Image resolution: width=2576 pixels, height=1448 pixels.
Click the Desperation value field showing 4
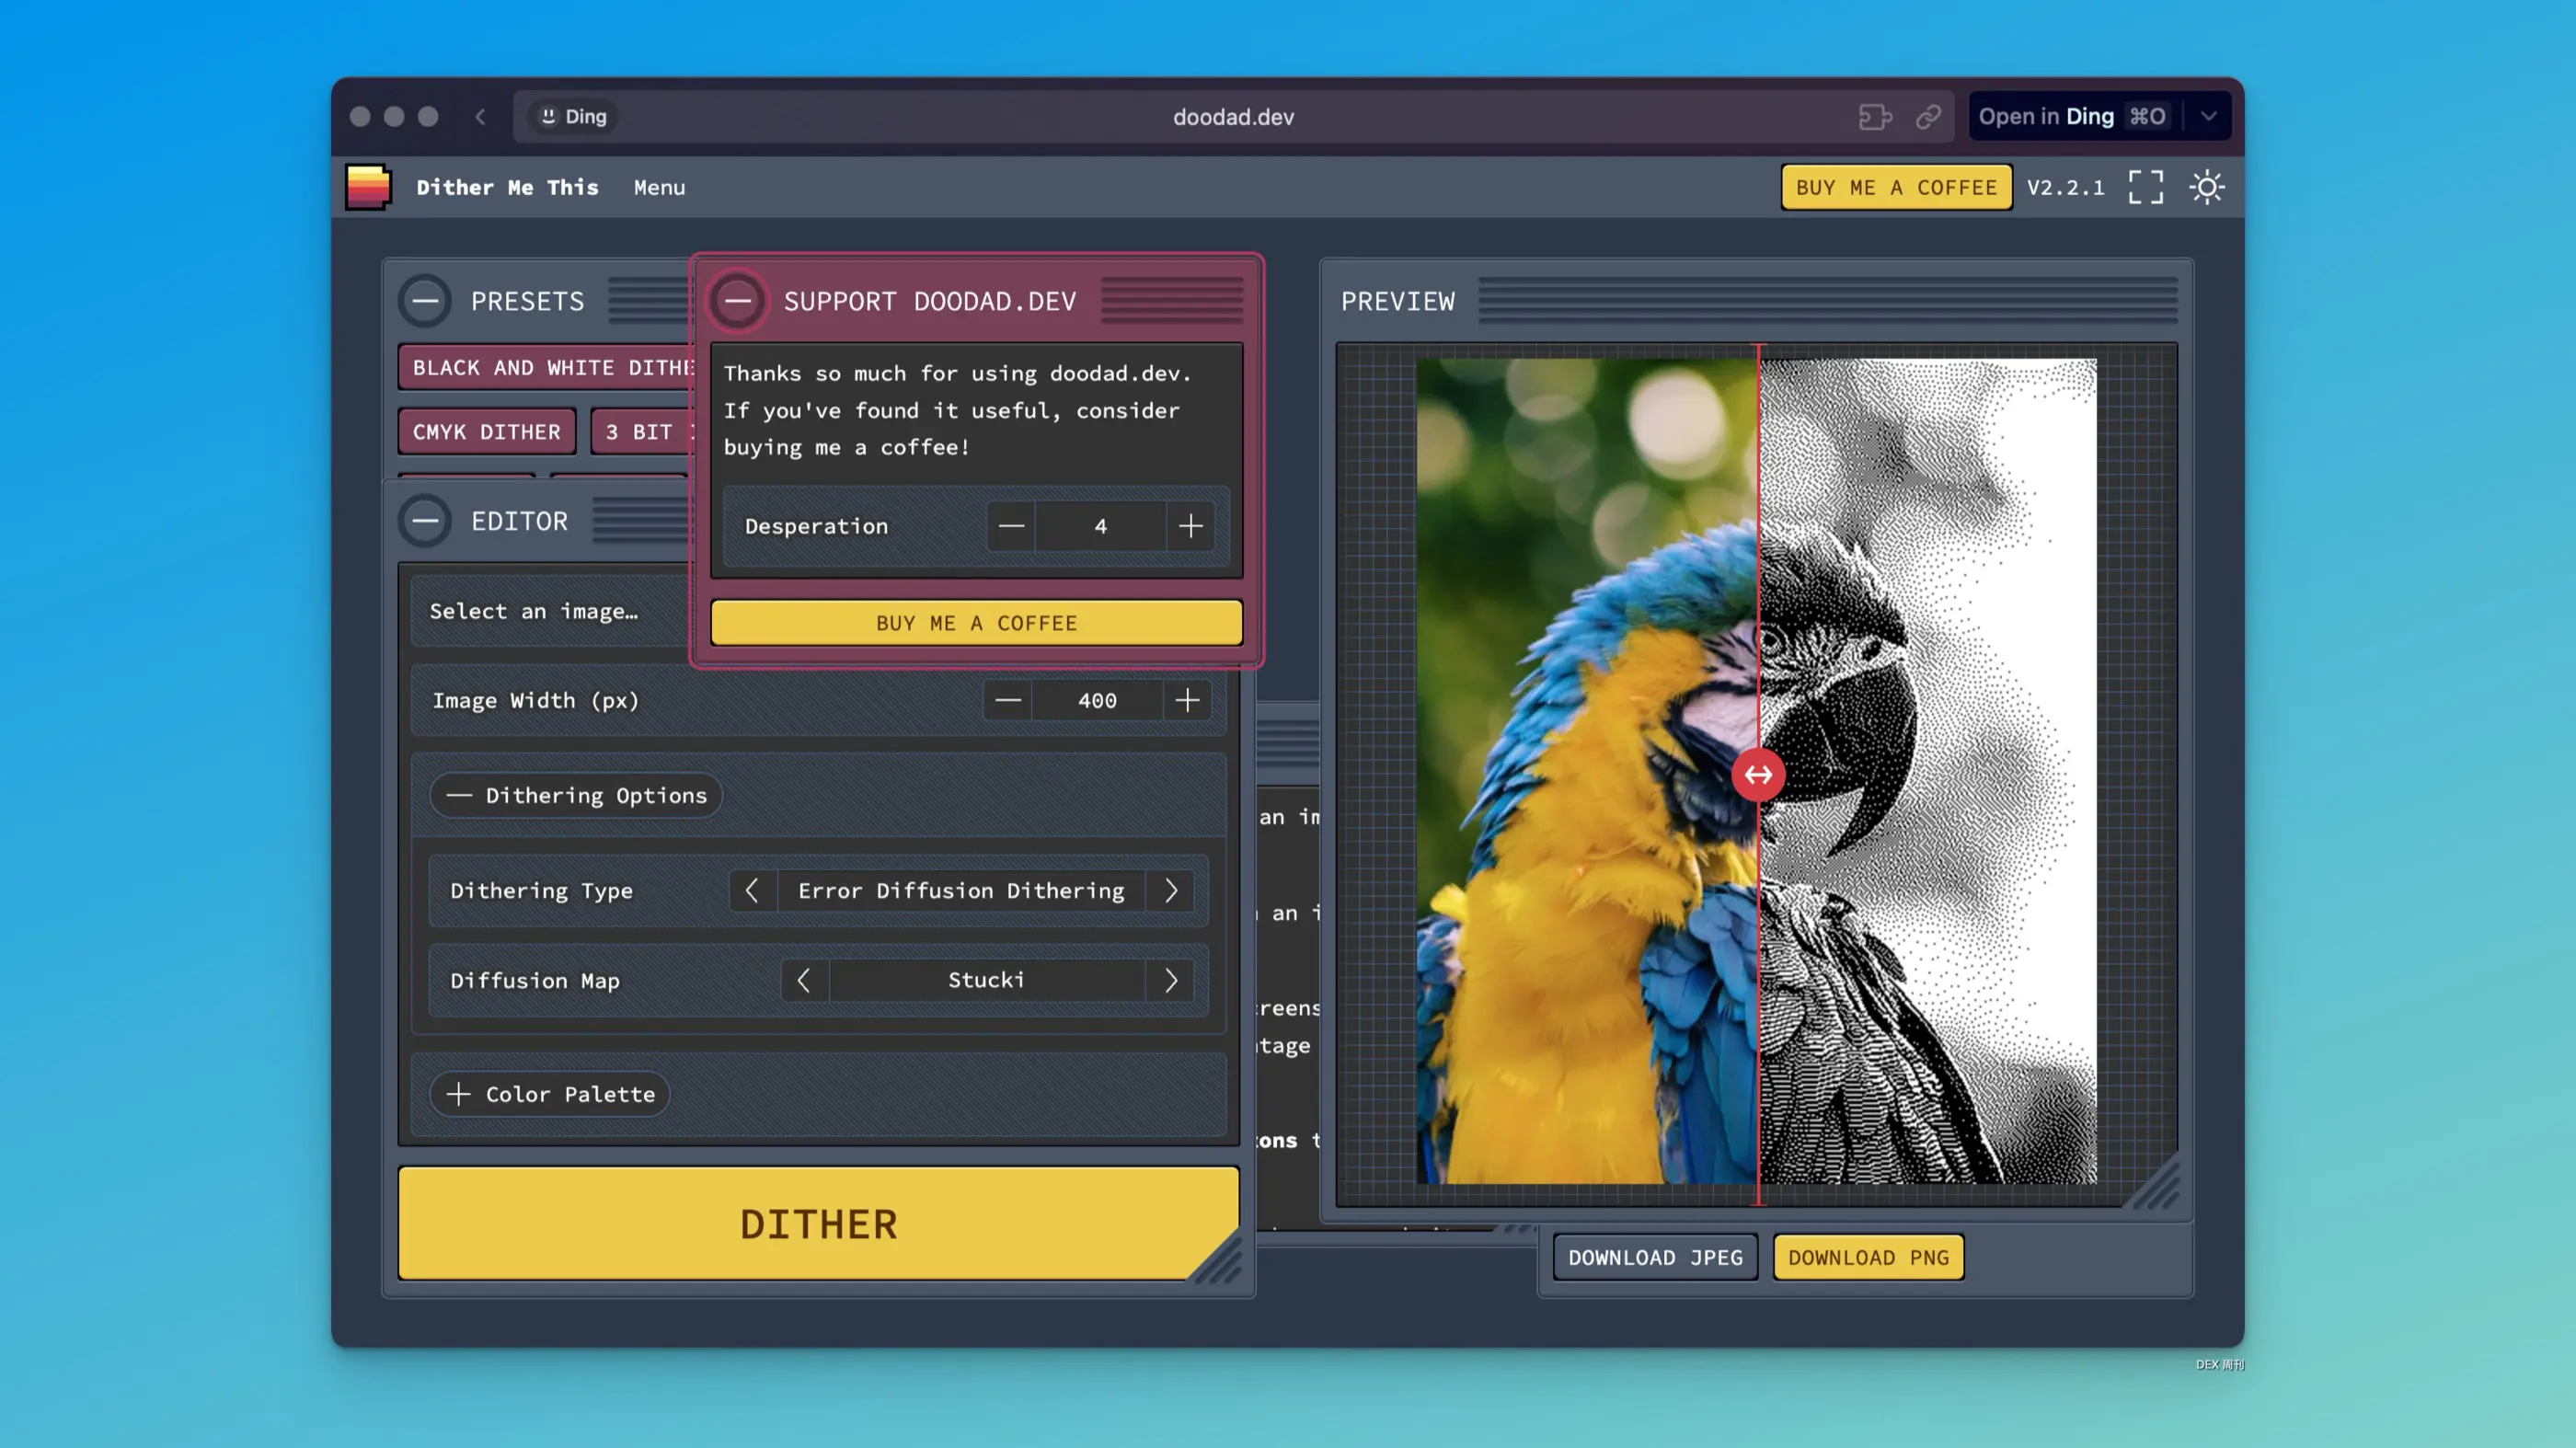pos(1101,526)
